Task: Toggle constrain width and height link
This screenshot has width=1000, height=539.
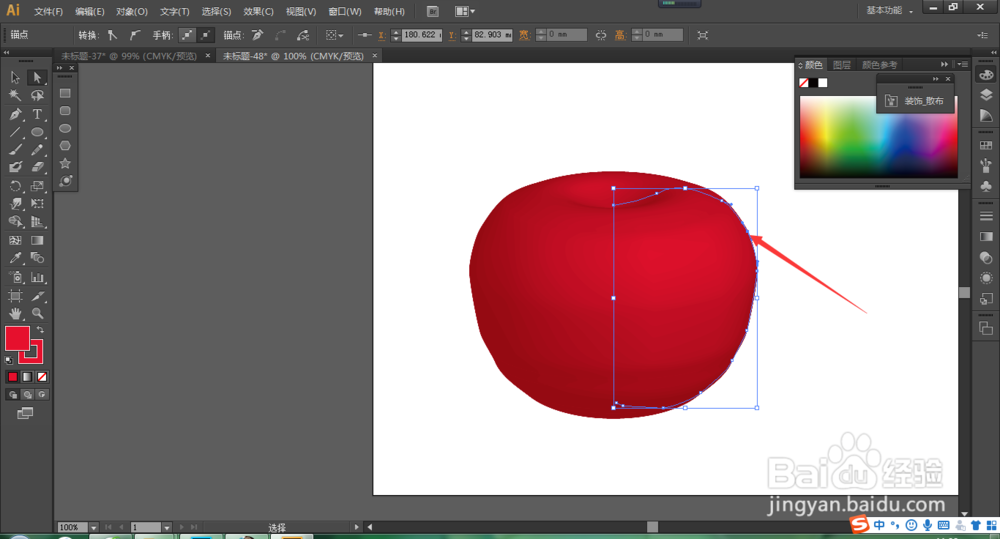Action: pos(601,35)
